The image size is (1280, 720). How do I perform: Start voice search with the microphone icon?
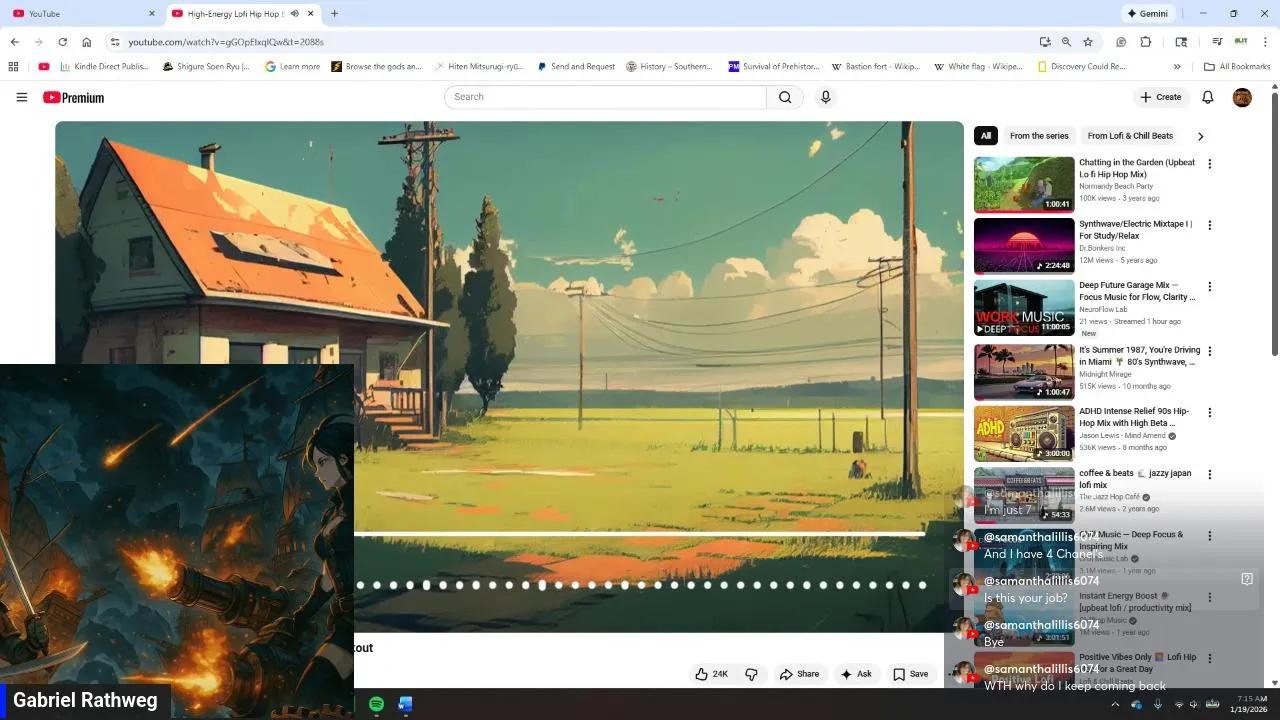825,97
